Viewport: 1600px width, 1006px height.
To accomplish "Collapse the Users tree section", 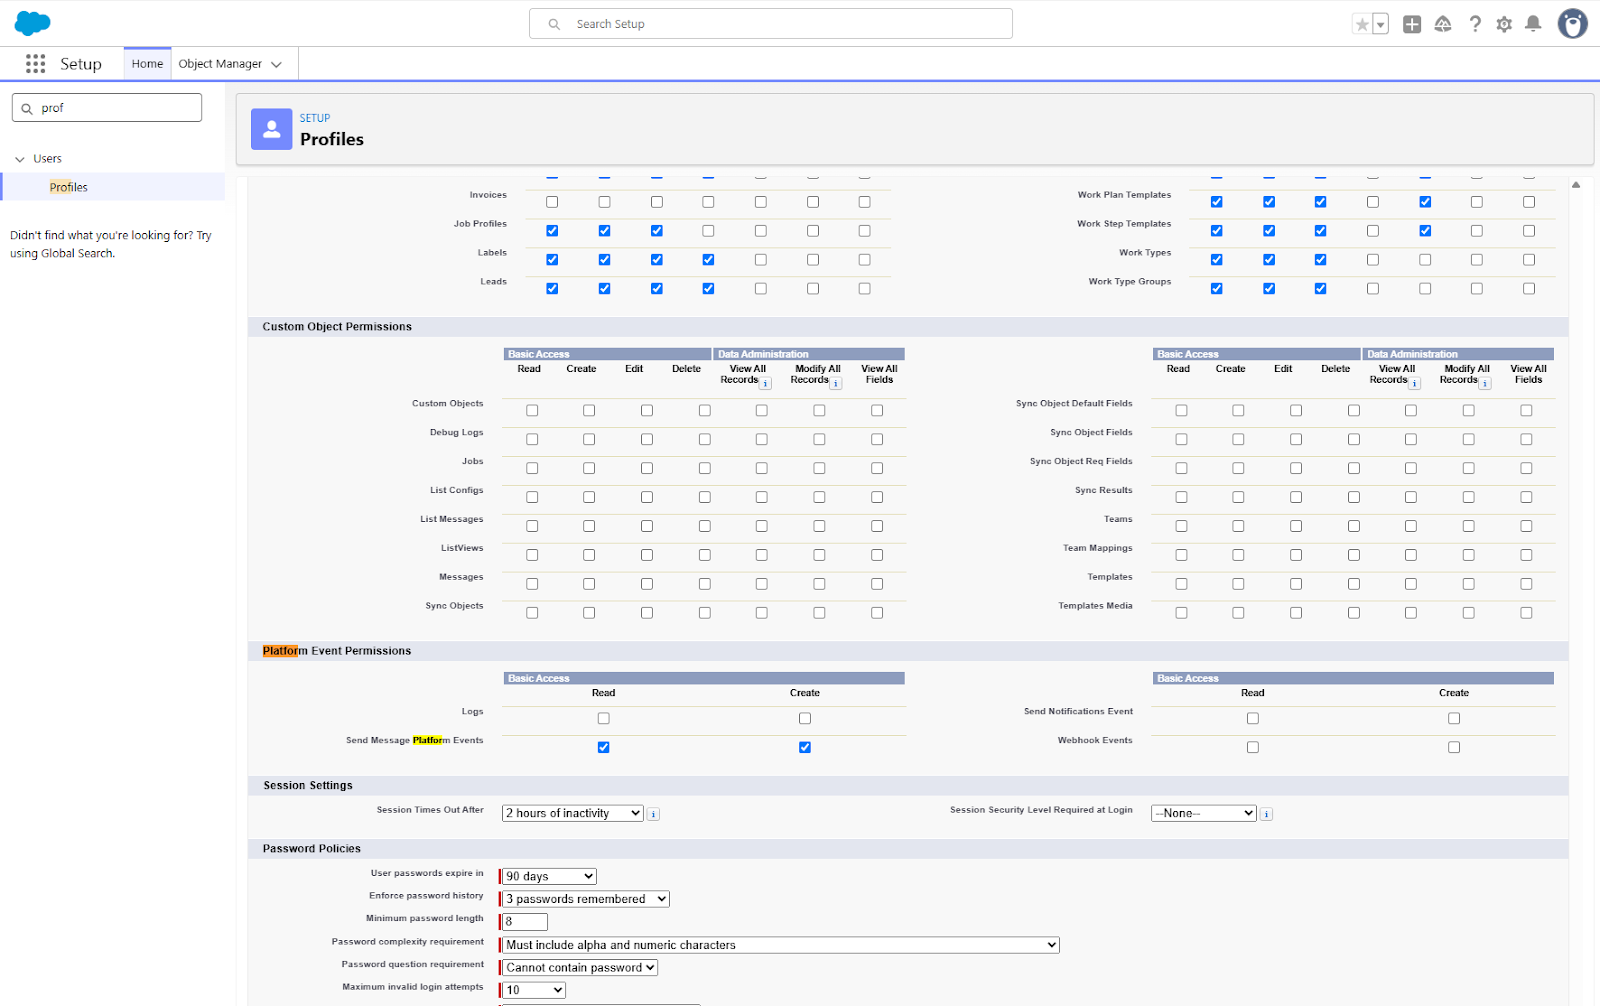I will point(20,159).
